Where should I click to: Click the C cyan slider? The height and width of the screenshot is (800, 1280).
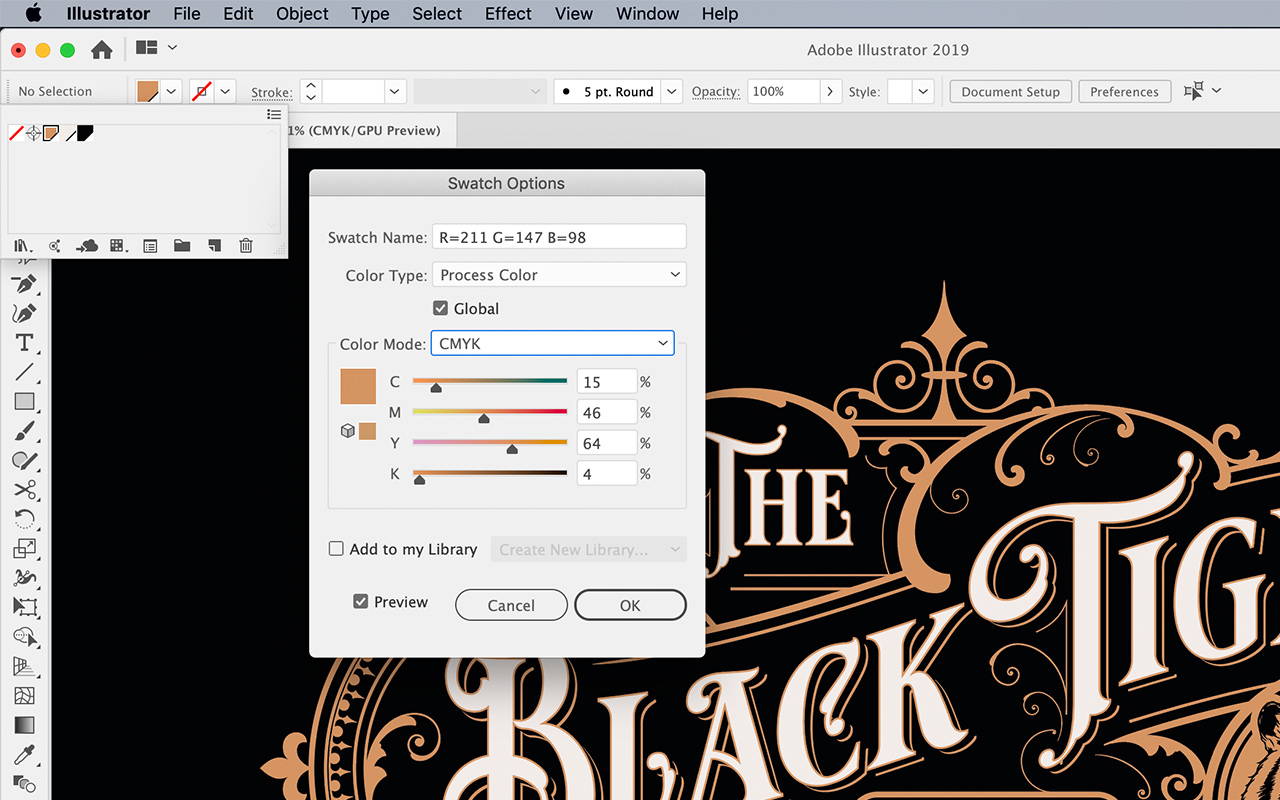pyautogui.click(x=490, y=382)
